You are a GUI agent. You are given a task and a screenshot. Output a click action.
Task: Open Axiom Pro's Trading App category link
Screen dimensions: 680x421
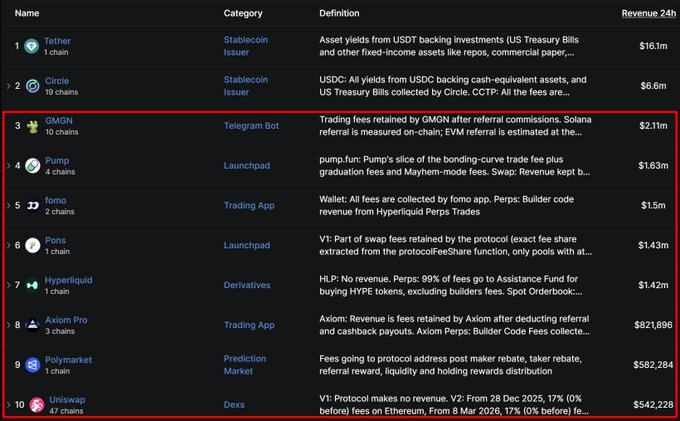(249, 325)
